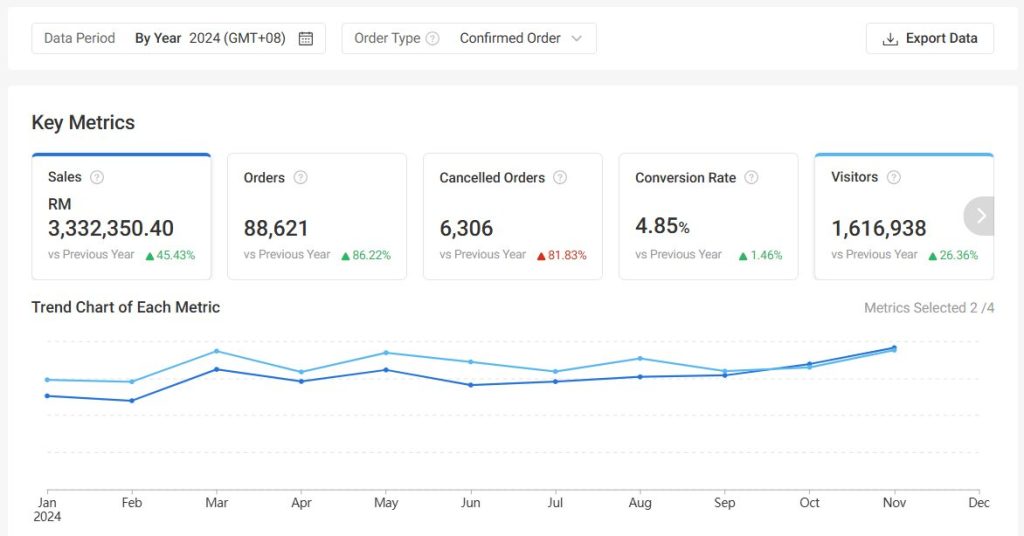
Task: Click the help icon beside Sales
Action: pos(97,178)
